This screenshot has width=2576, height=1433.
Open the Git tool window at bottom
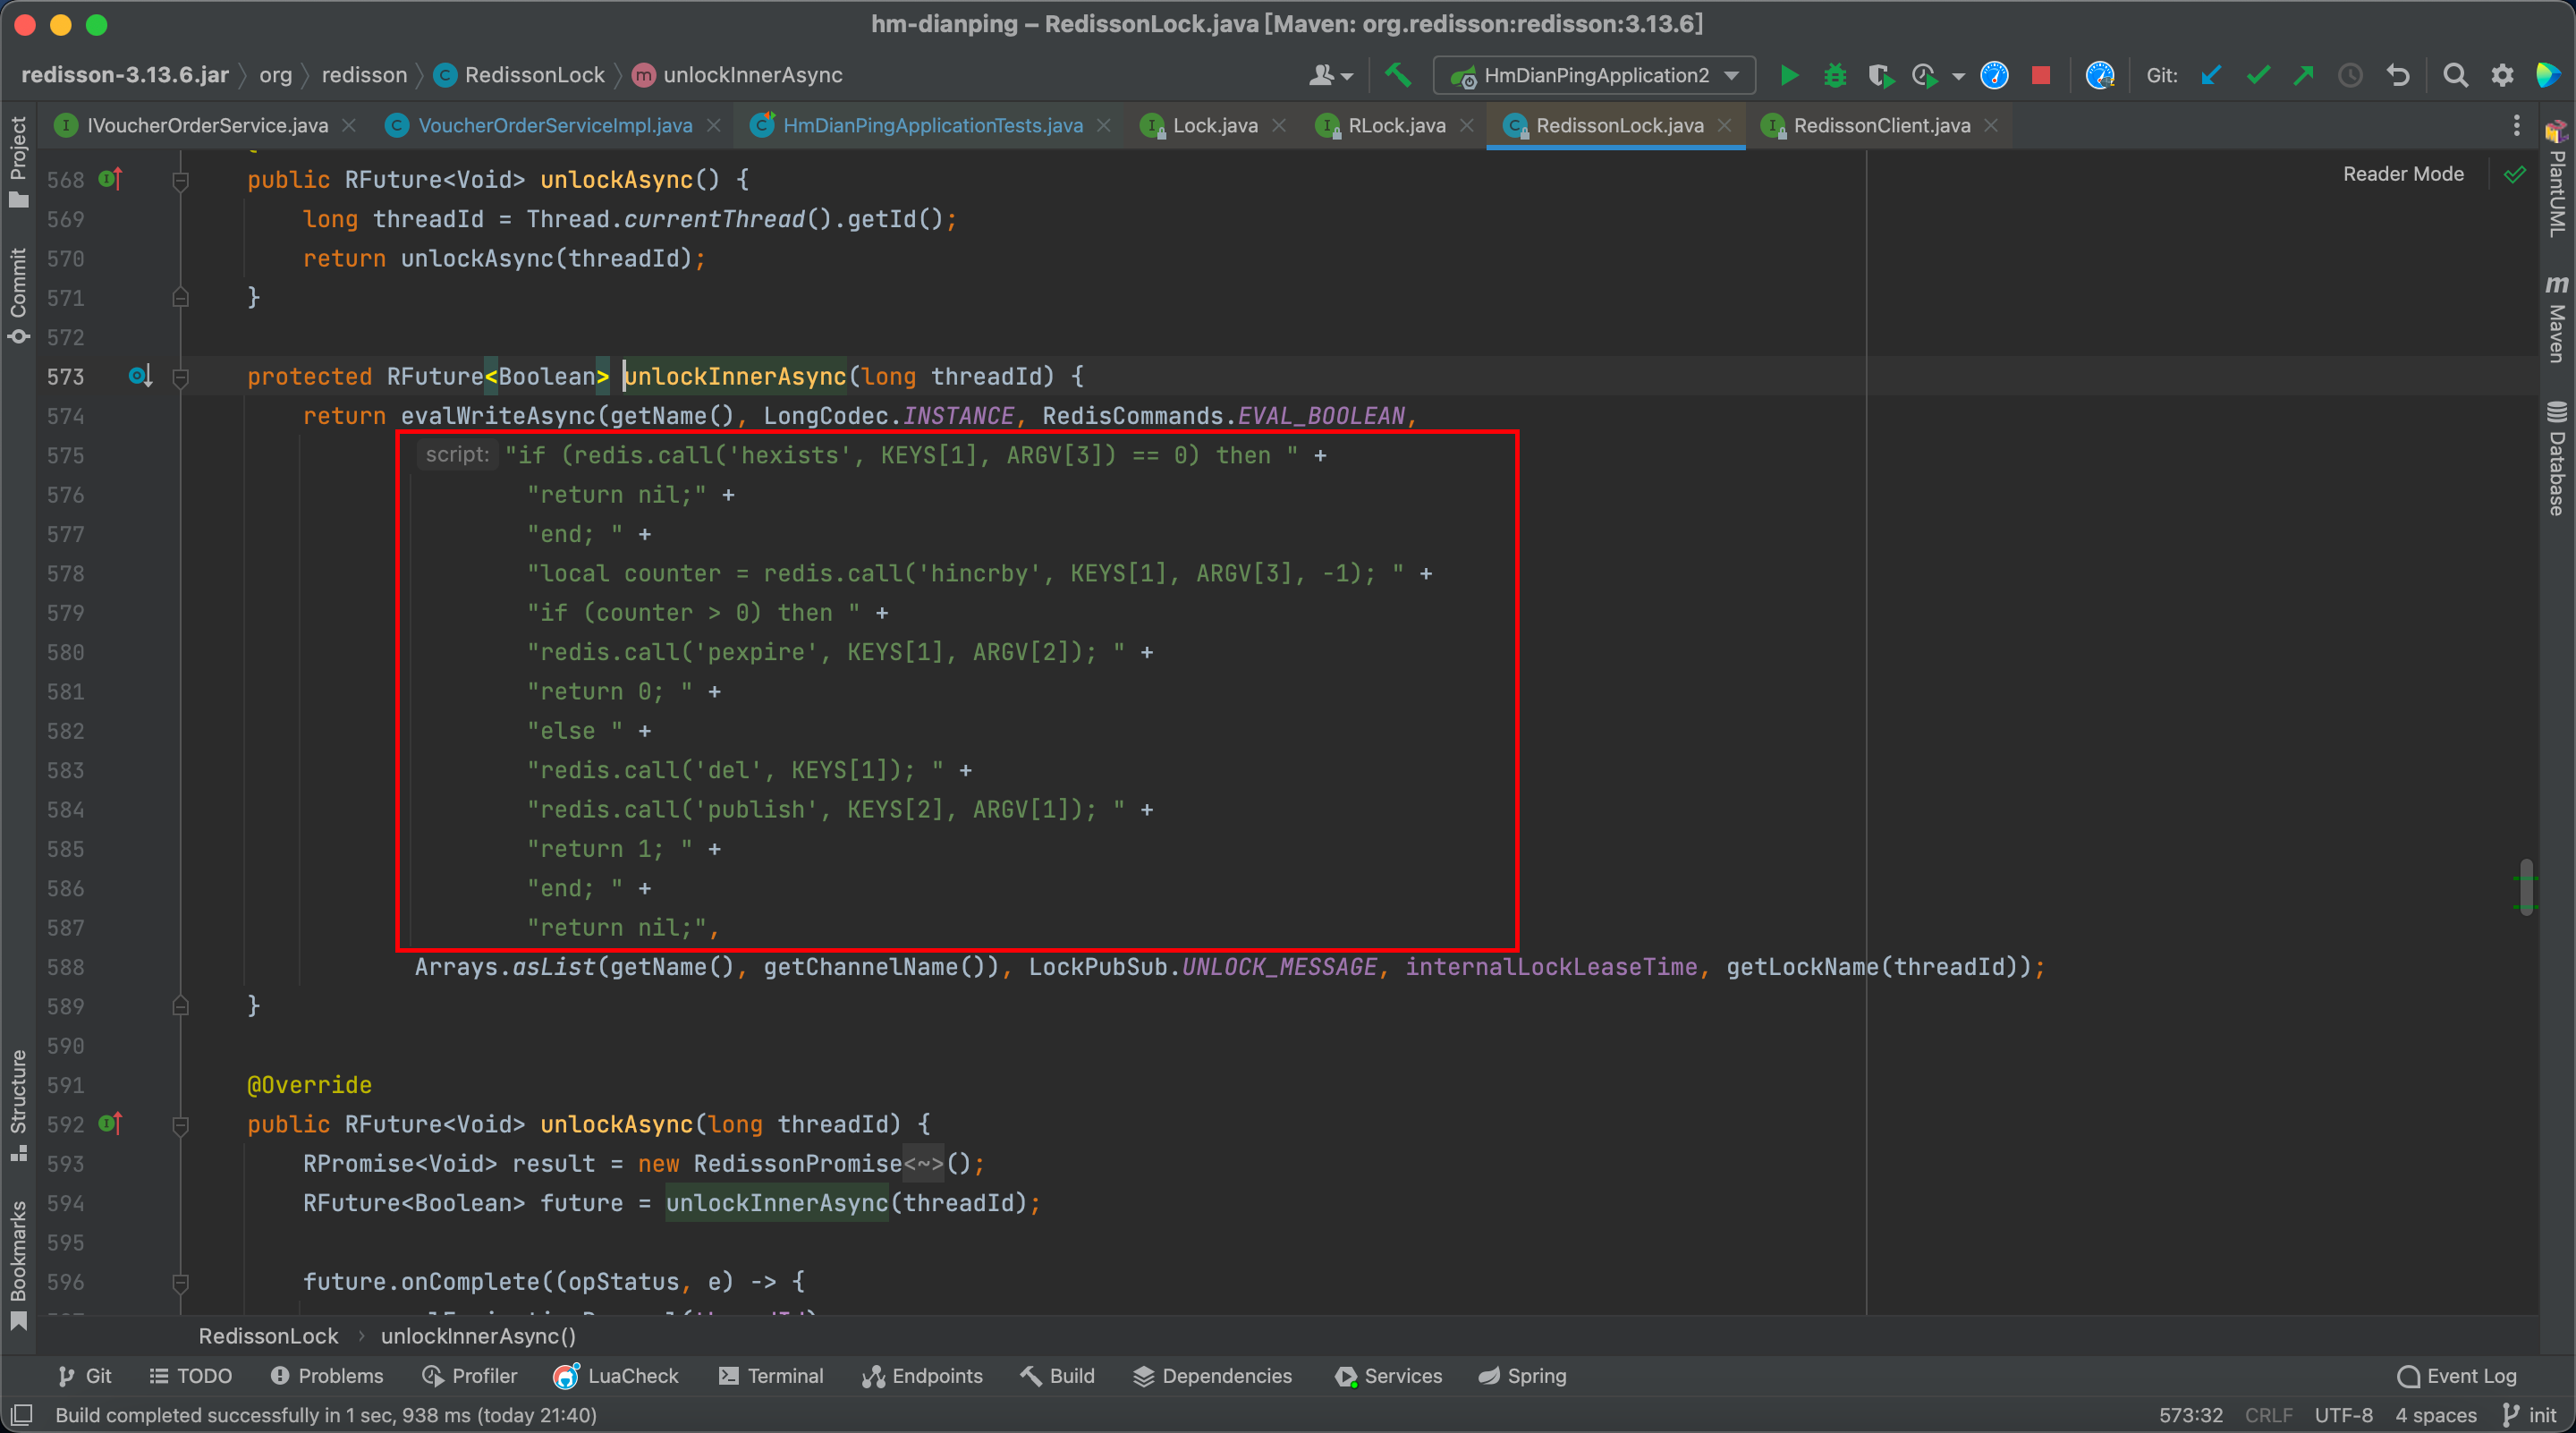click(85, 1375)
